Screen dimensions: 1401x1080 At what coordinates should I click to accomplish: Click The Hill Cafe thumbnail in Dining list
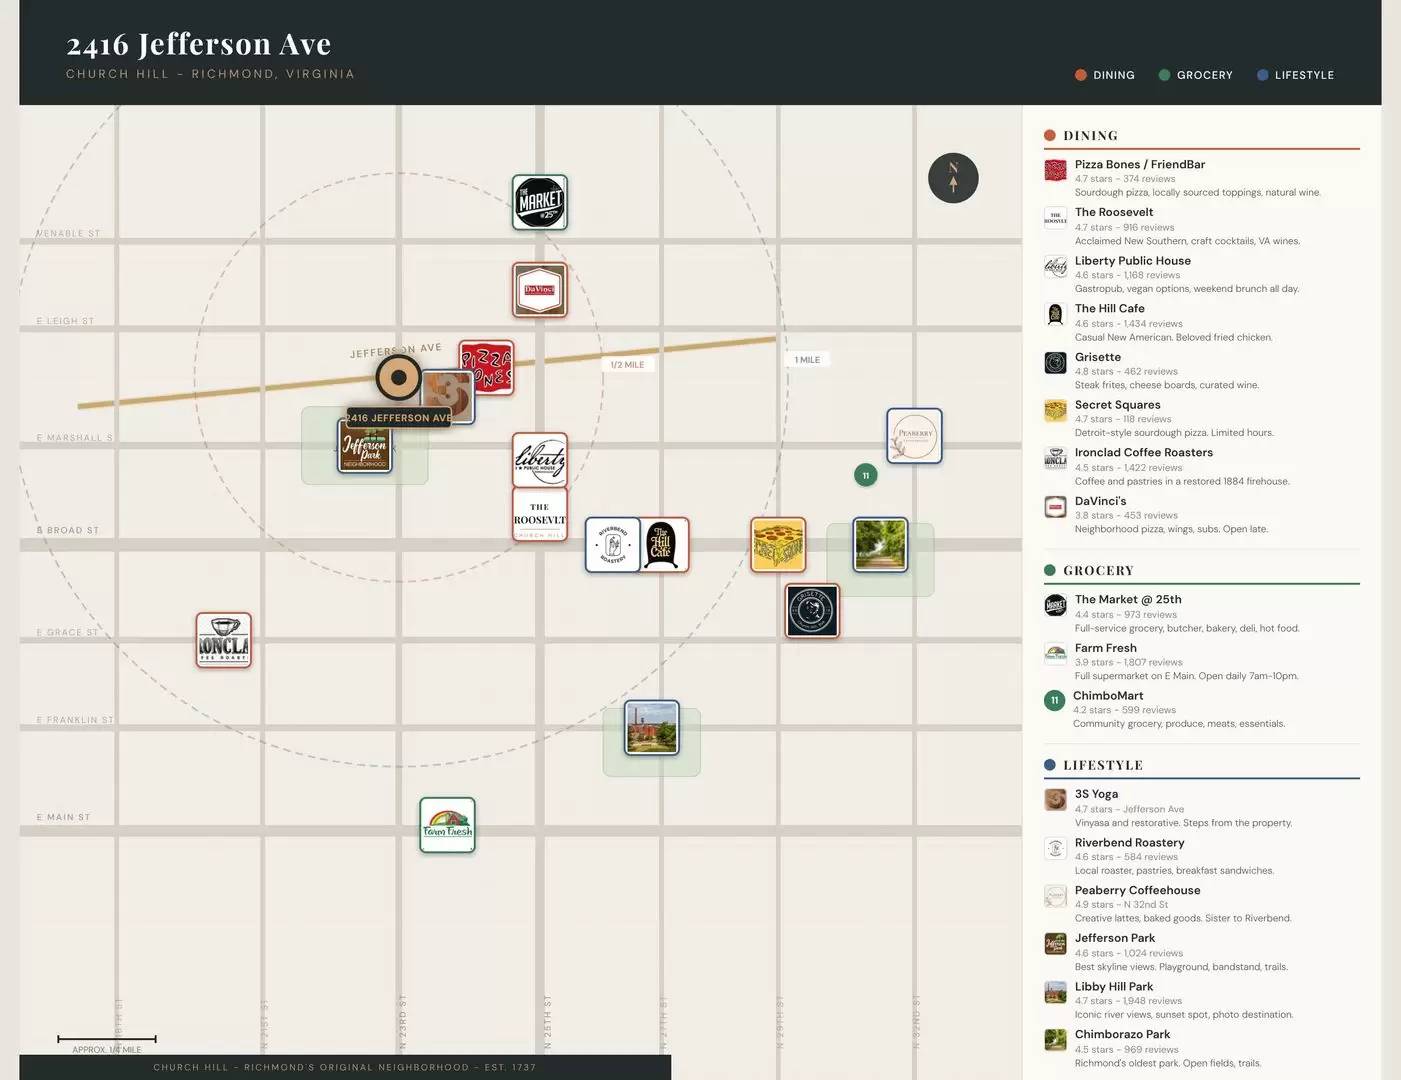pos(1055,314)
